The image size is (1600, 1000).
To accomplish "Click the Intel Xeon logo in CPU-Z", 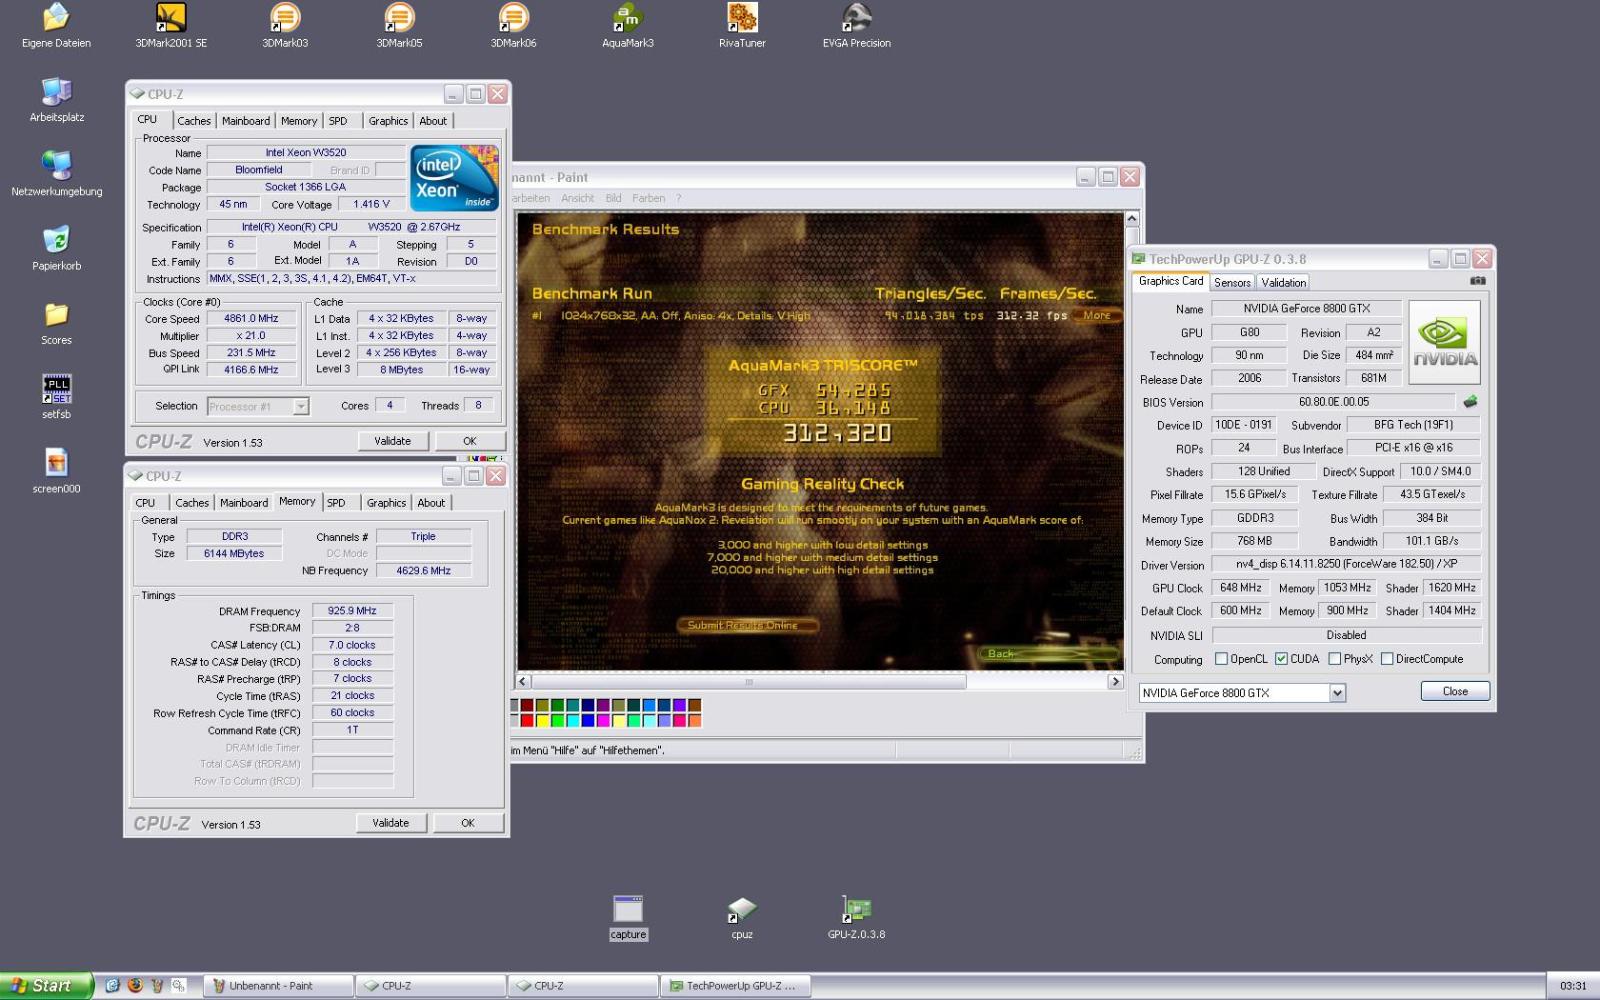I will (x=455, y=178).
